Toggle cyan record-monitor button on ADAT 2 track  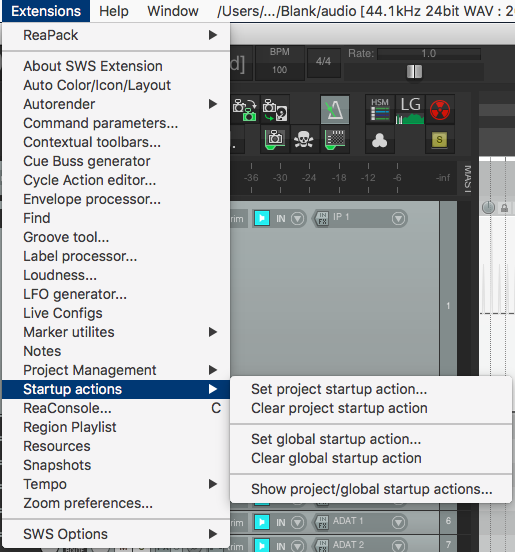pyautogui.click(x=262, y=546)
